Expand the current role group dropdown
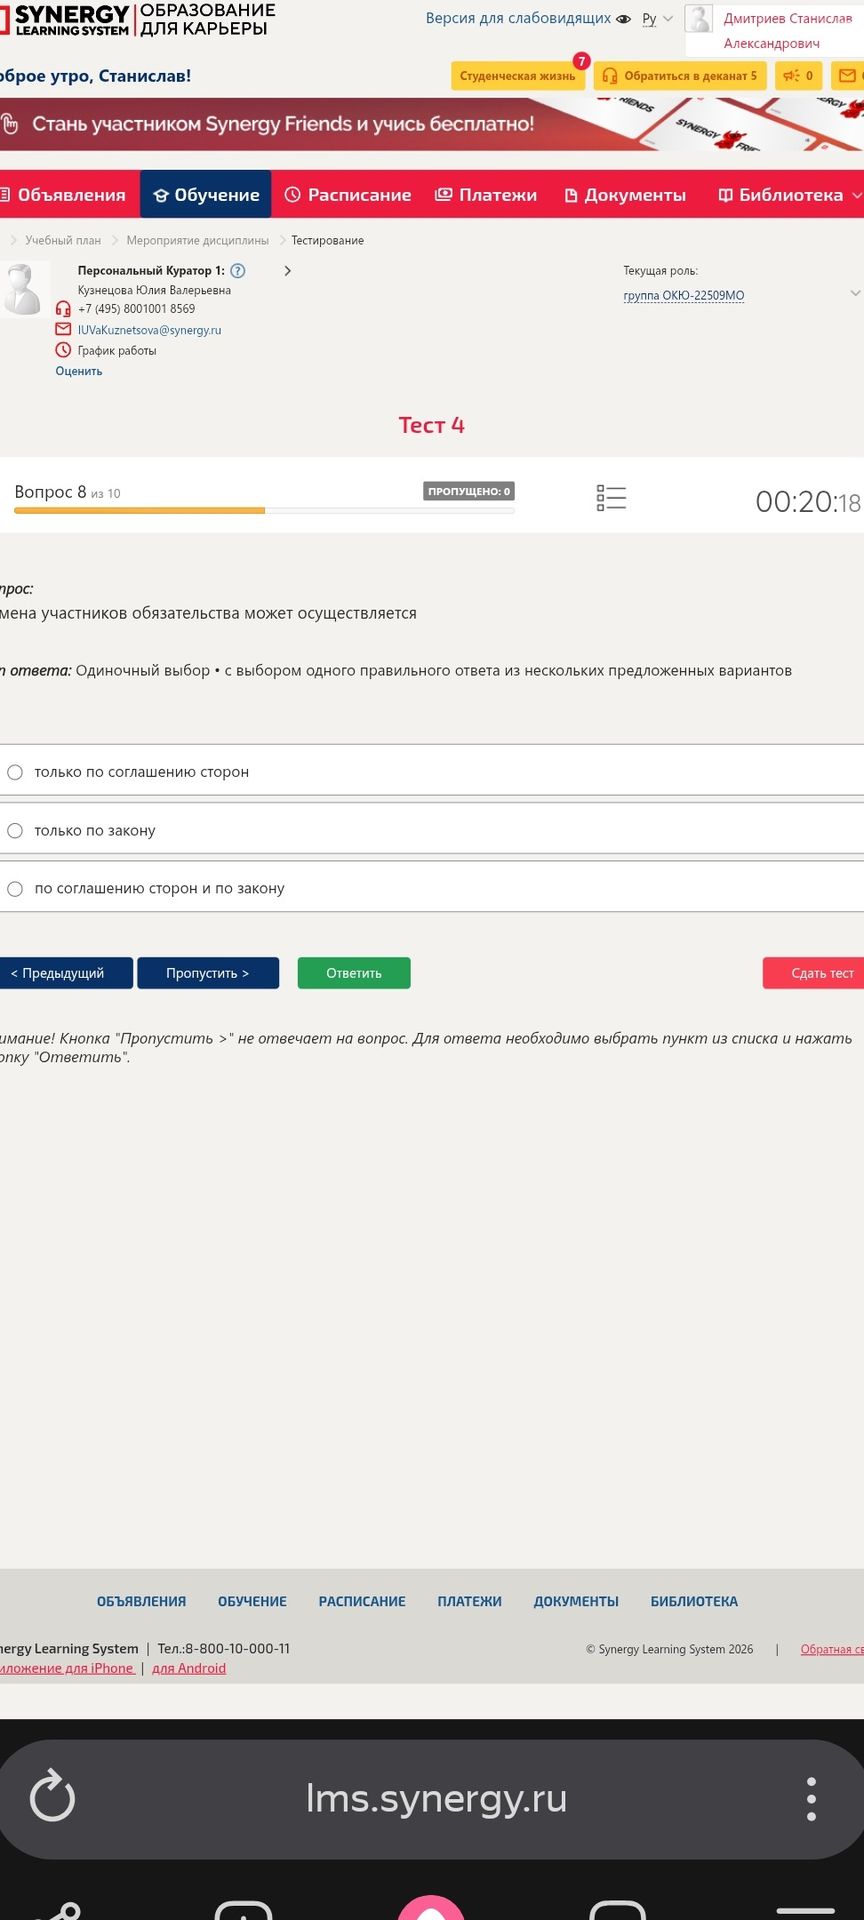The height and width of the screenshot is (1920, 864). tap(855, 293)
